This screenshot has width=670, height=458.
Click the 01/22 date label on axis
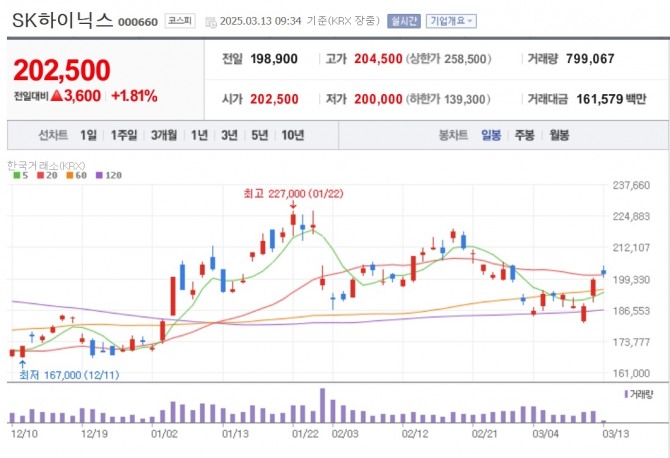pyautogui.click(x=306, y=434)
